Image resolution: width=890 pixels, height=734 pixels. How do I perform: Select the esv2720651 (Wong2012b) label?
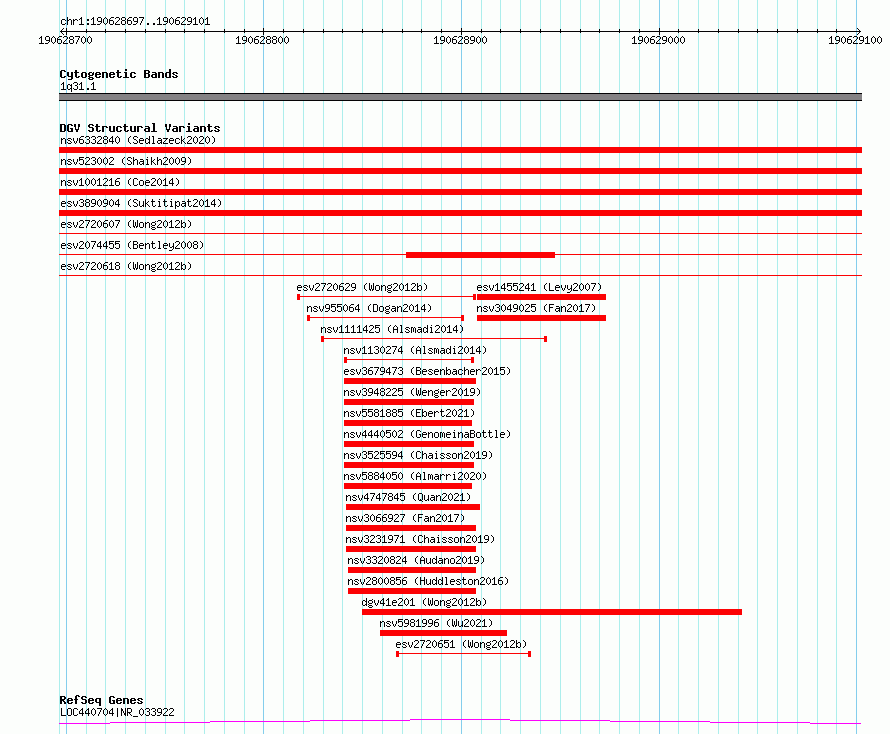[461, 644]
